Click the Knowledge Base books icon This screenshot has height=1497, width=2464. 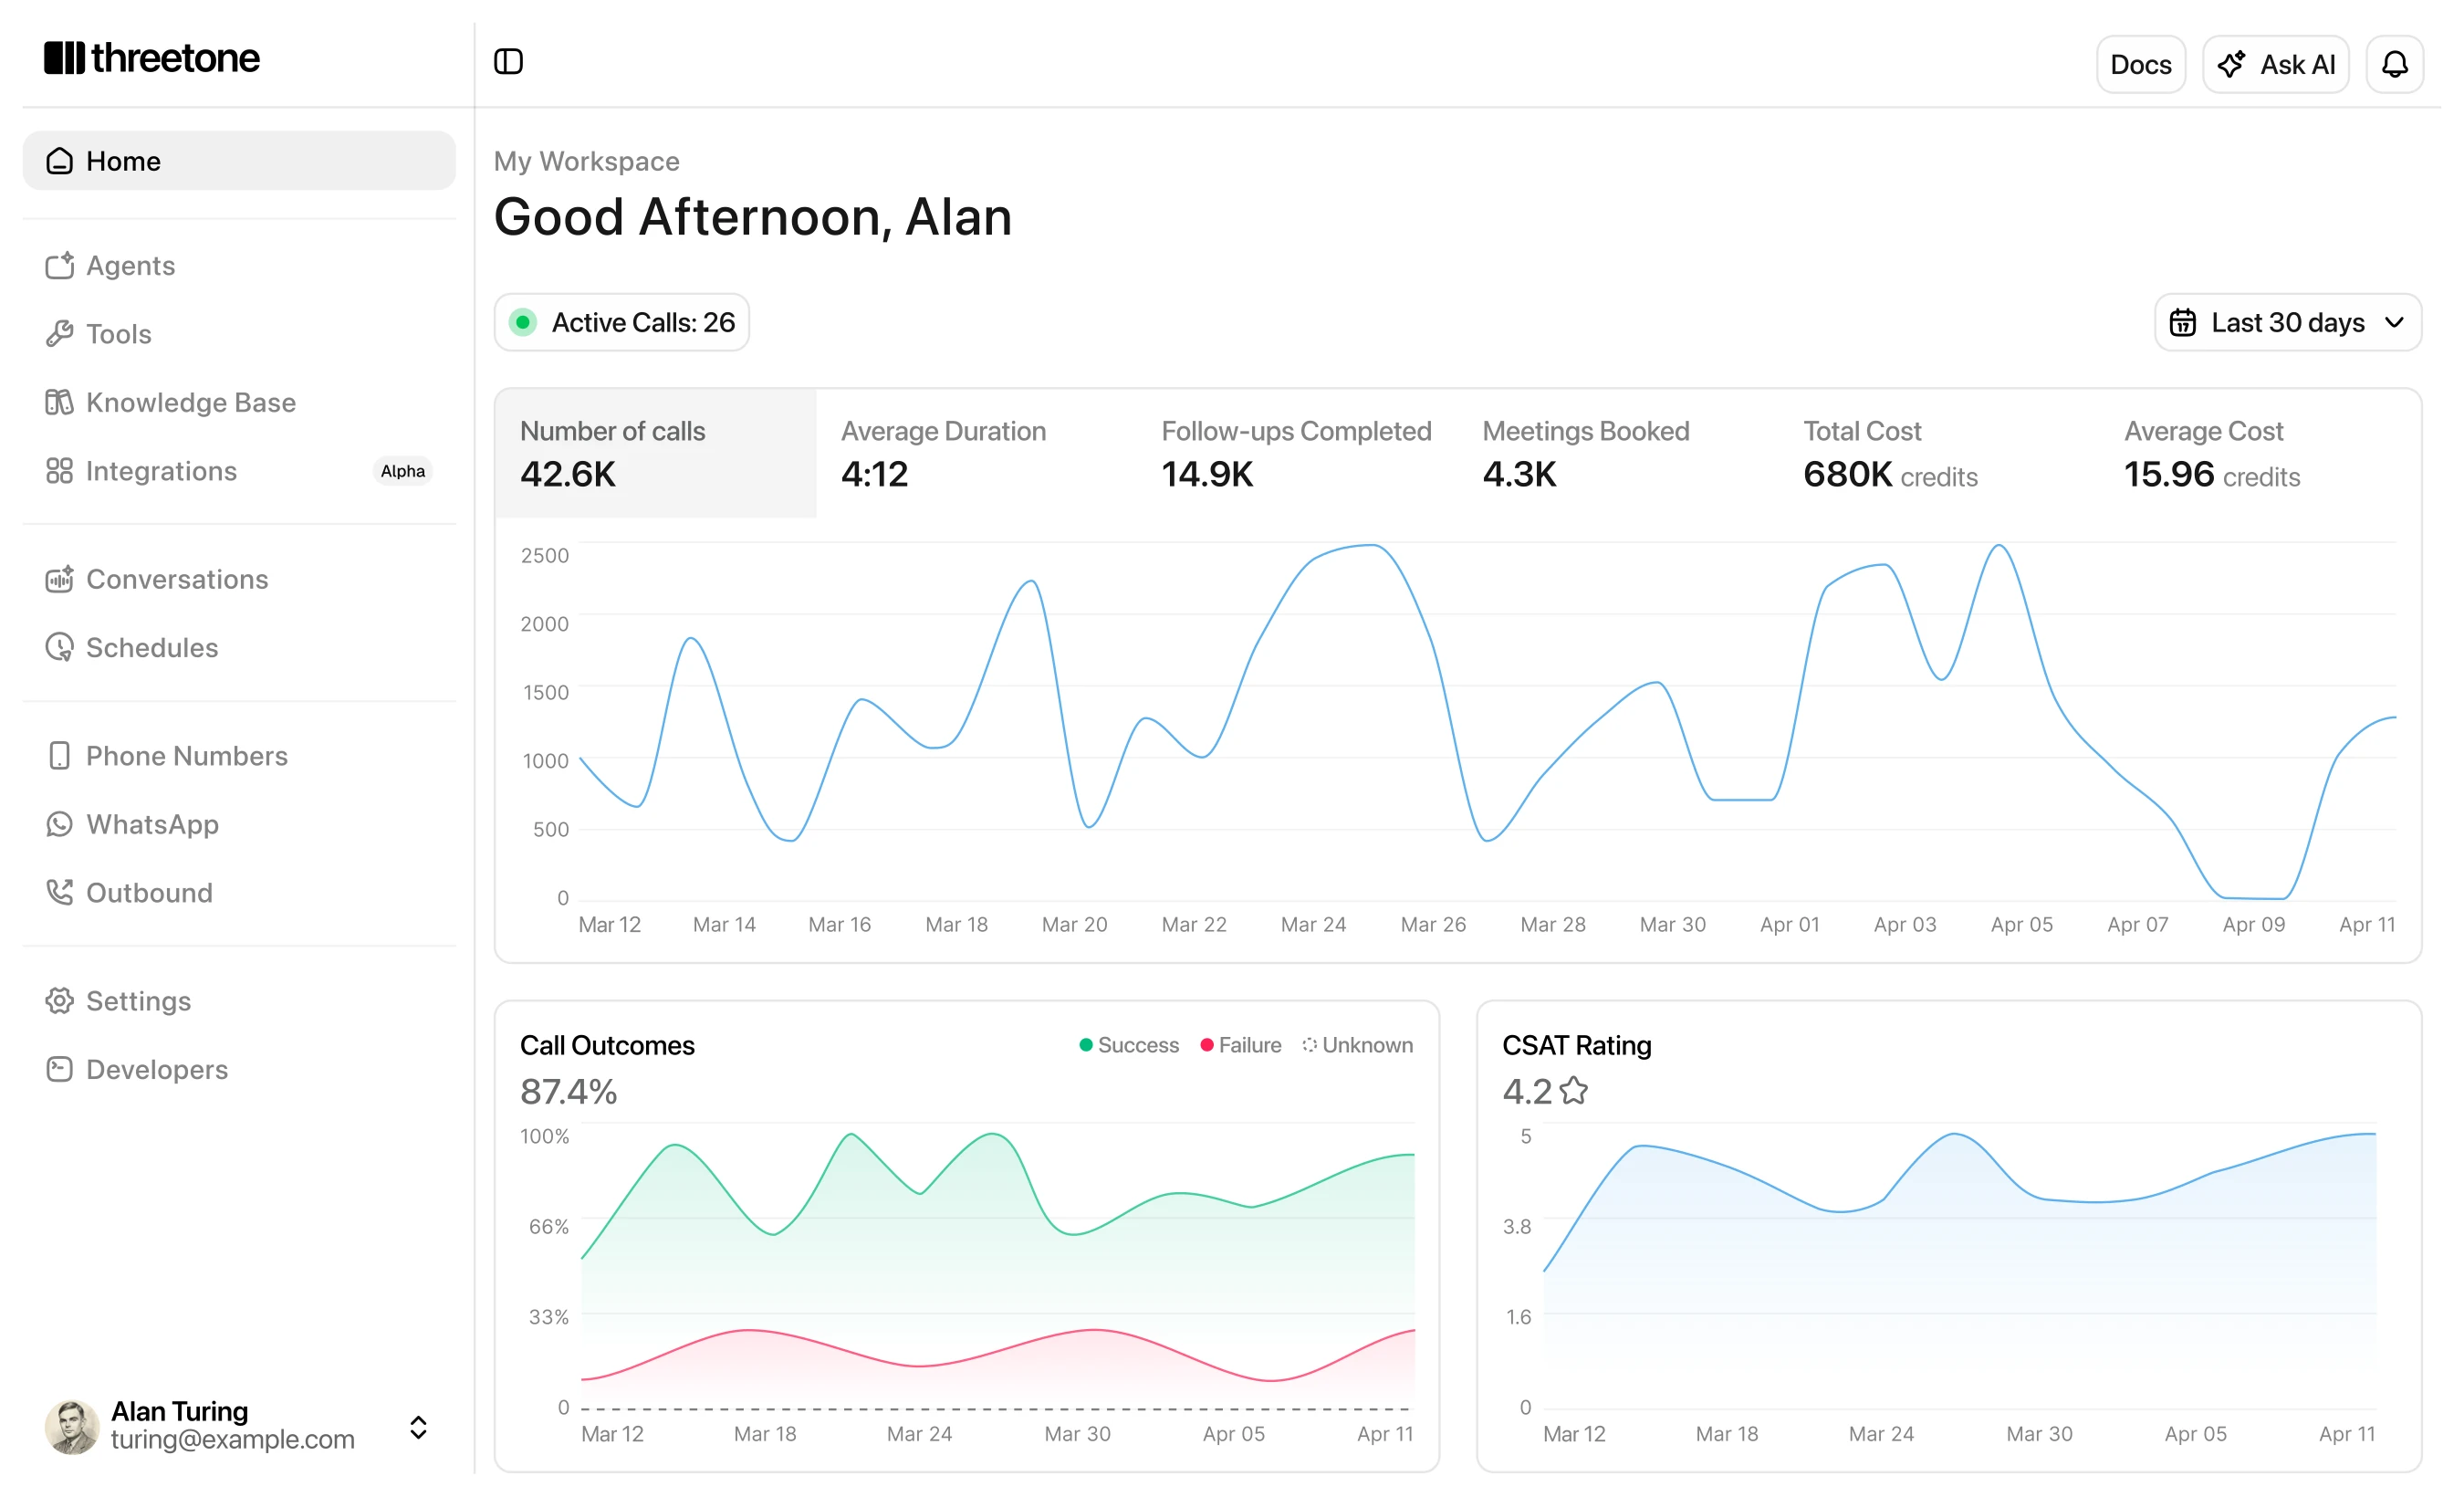click(59, 402)
